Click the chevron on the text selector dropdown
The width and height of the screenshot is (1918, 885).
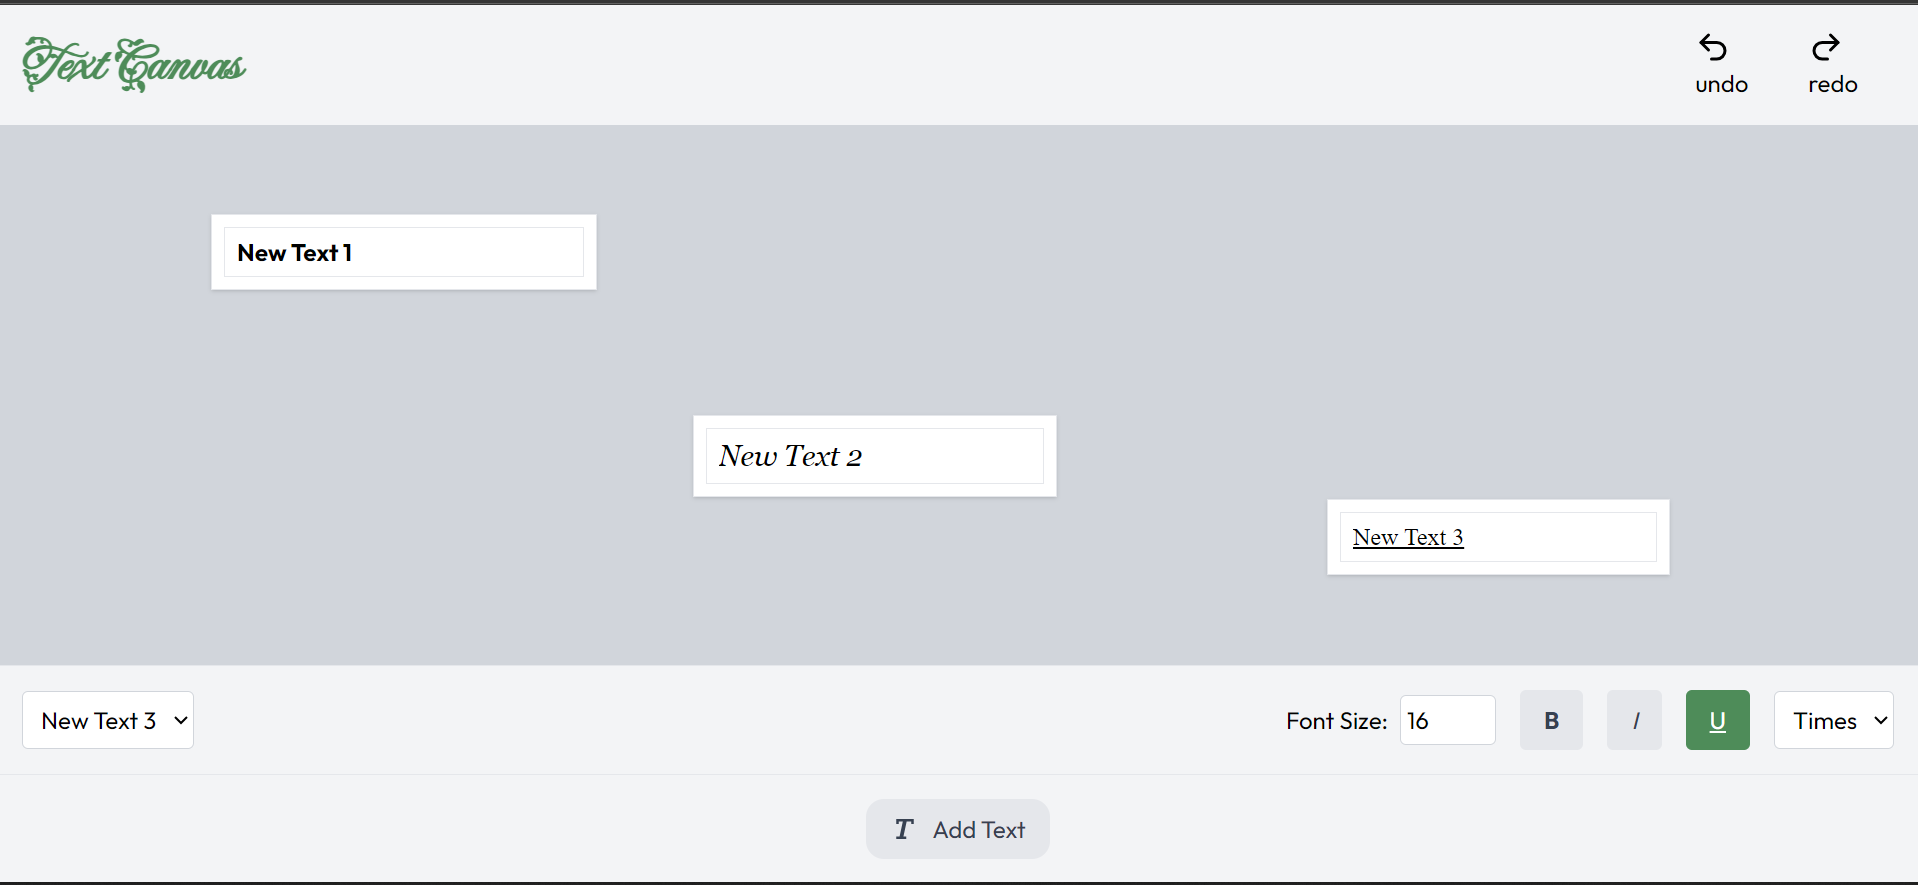(x=181, y=720)
